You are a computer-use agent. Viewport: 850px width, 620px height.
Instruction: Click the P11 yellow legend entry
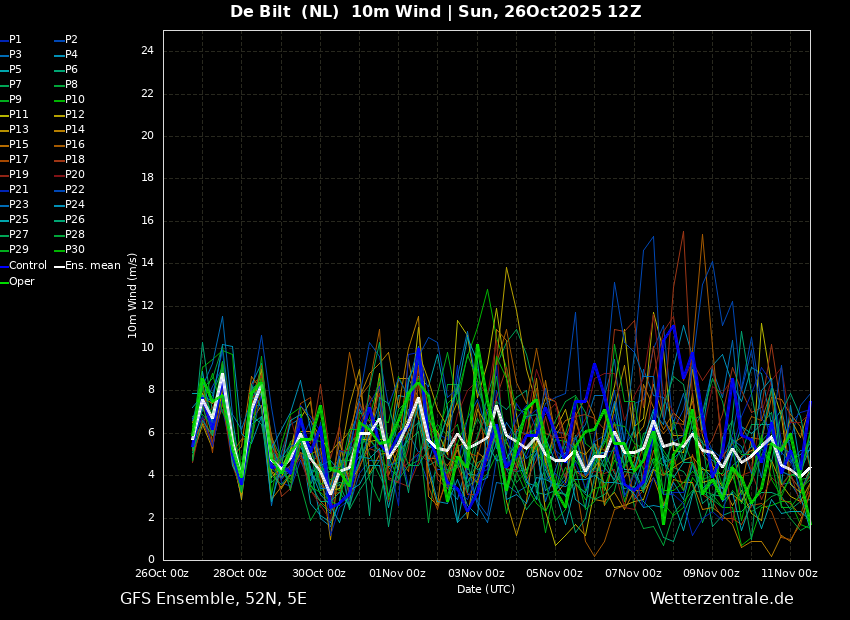[14, 114]
